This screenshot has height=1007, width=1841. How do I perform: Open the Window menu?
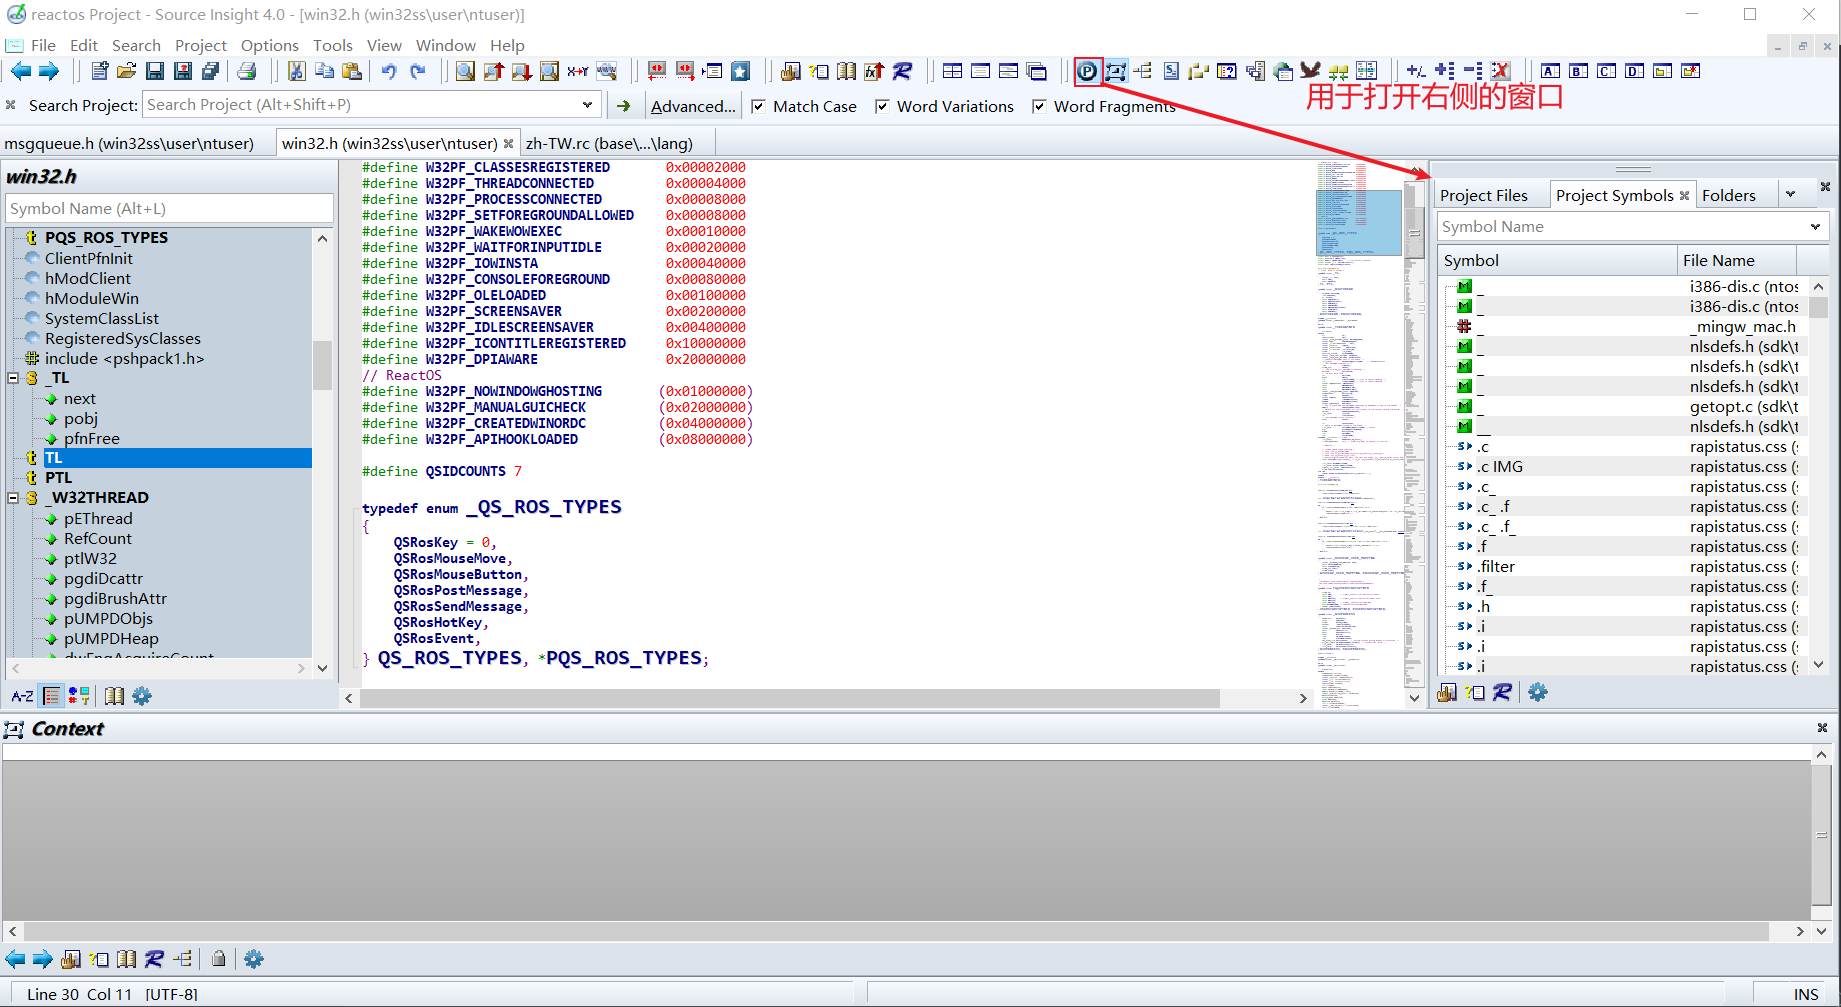coord(446,46)
